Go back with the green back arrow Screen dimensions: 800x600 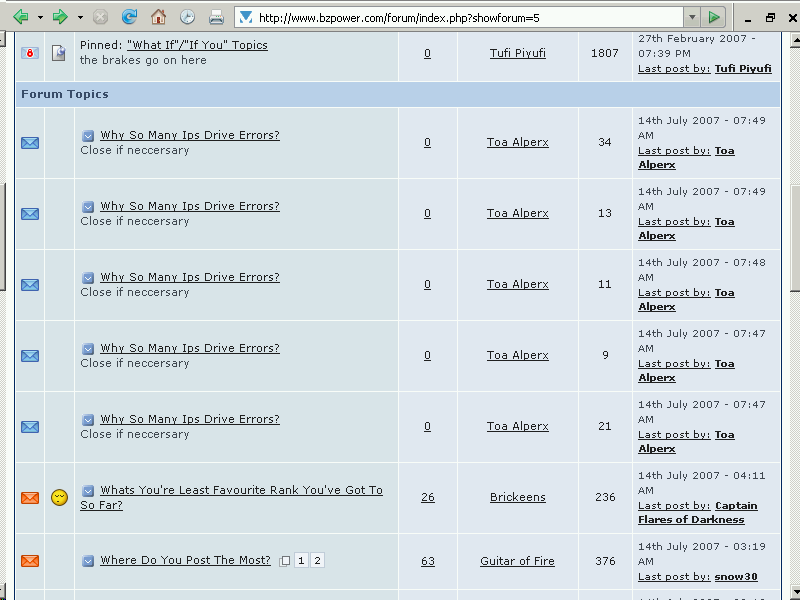click(20, 17)
